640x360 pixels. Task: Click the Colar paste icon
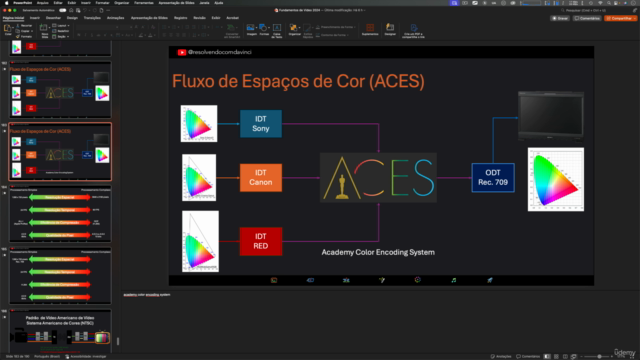click(x=7, y=29)
